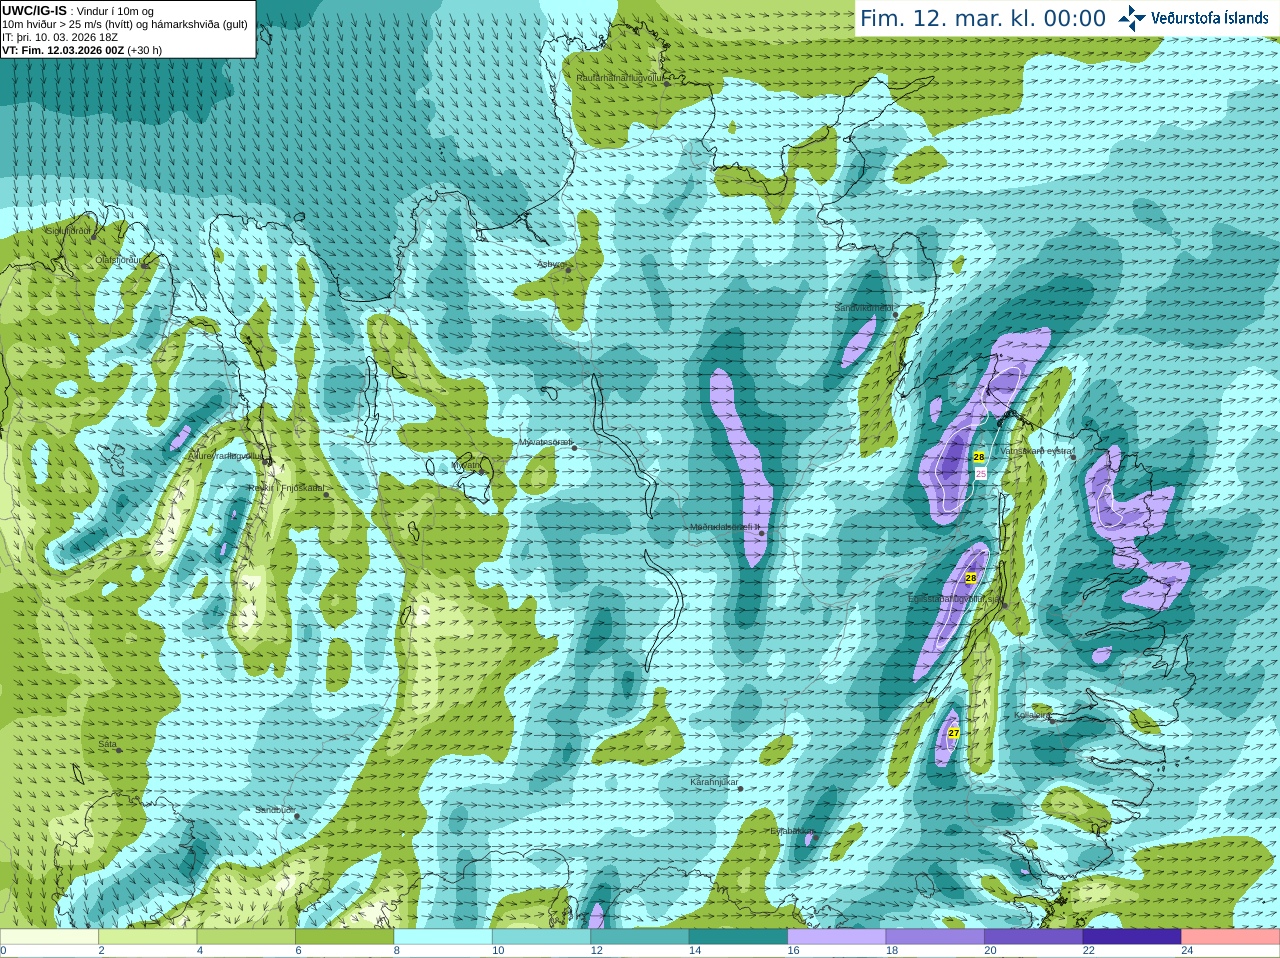Select the Mývatnsöræfi station label
1280x958 pixels.
pyautogui.click(x=544, y=442)
